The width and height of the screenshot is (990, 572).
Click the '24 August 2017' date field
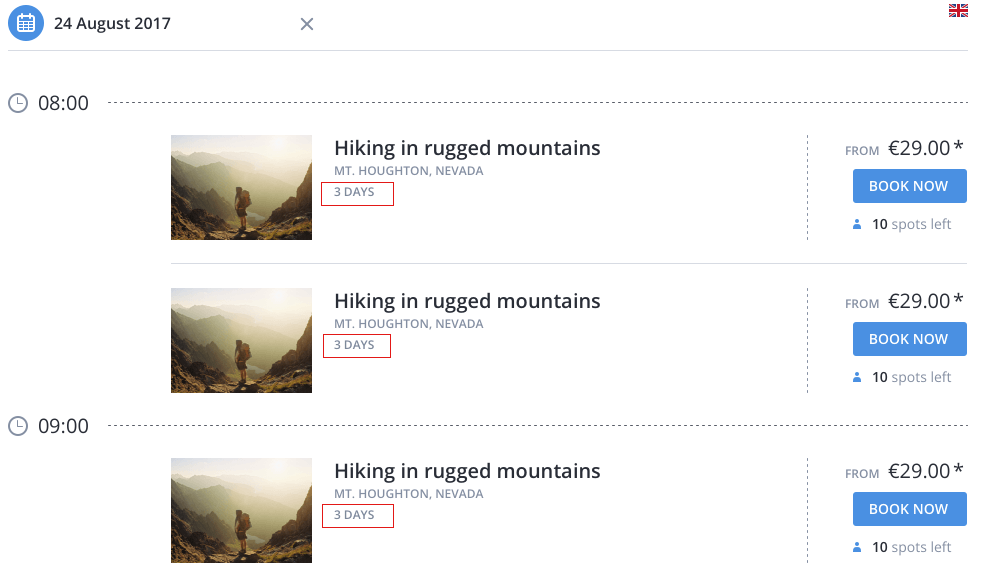112,23
